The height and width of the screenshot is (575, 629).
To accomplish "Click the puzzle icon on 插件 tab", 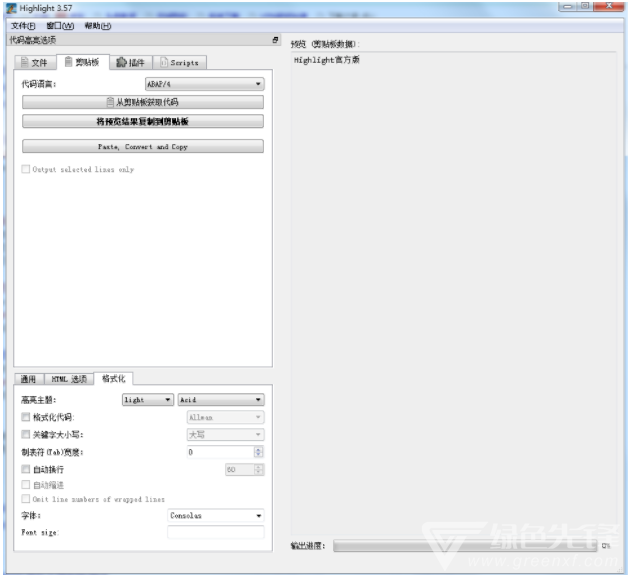I will click(121, 63).
